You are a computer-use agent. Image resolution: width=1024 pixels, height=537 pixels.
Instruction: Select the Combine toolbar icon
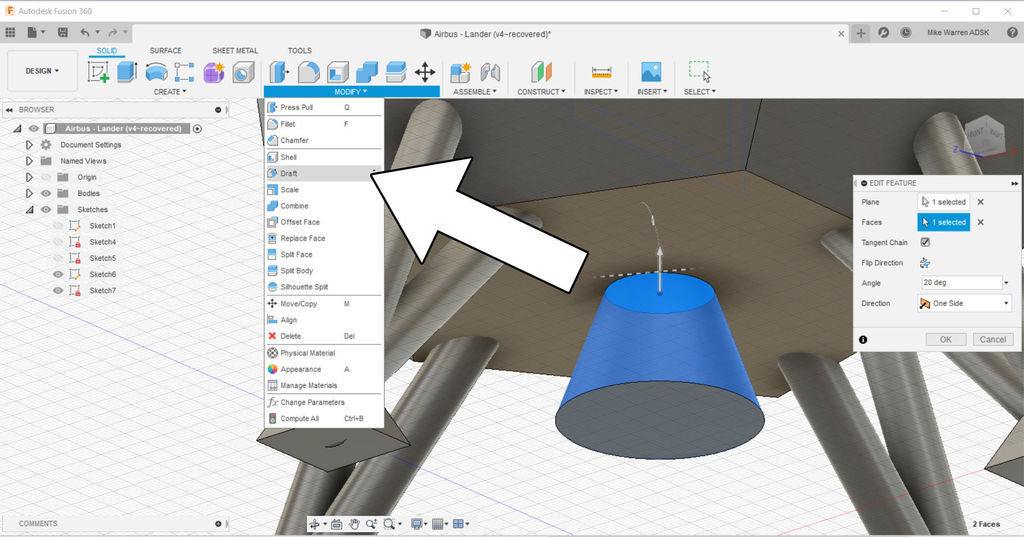[366, 72]
